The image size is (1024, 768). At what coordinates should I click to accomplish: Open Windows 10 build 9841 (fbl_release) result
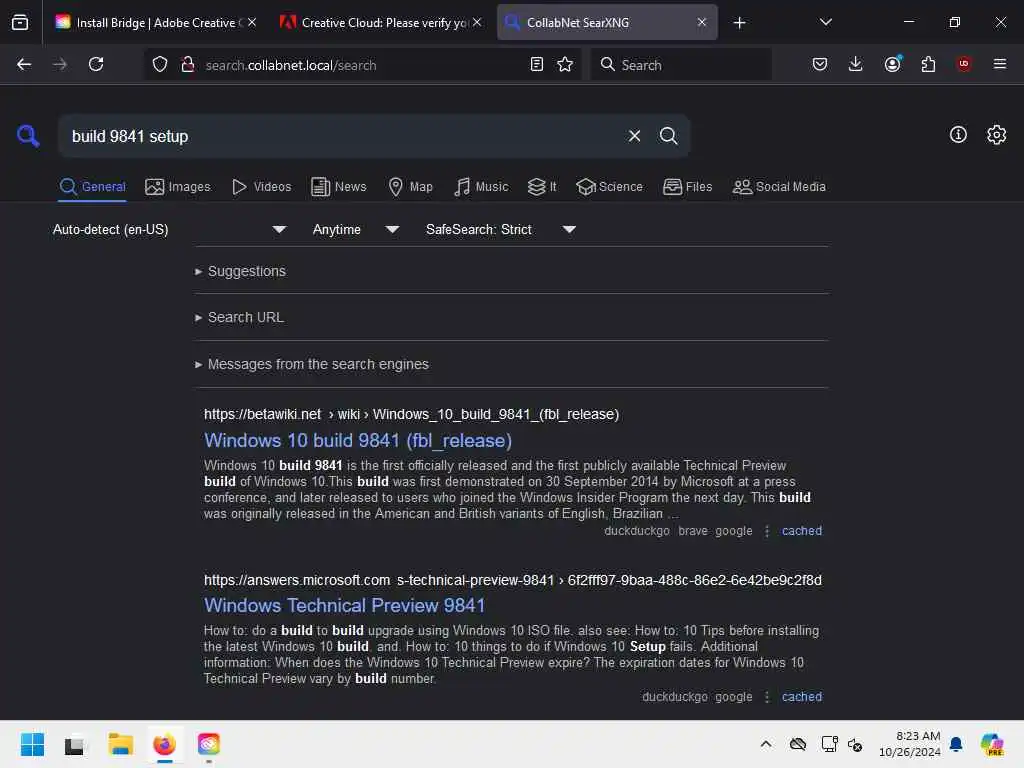tap(358, 441)
